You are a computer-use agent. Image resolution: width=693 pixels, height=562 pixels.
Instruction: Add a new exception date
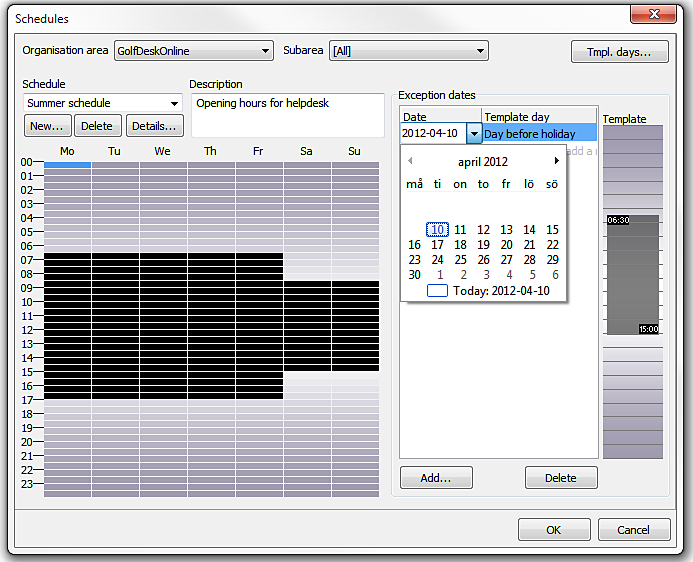[436, 478]
